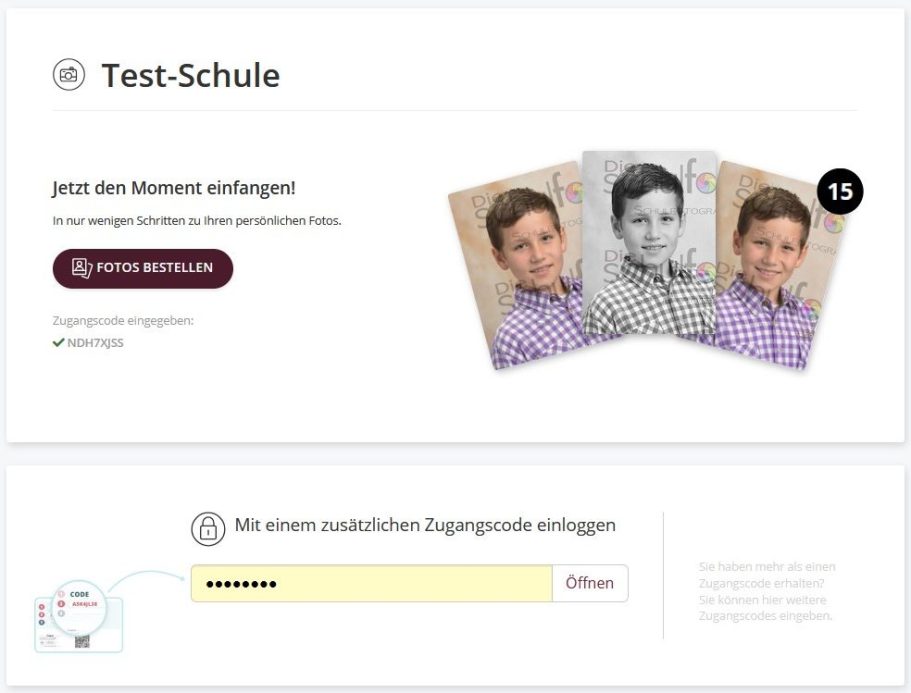911x693 pixels.
Task: Click the help text about multiple Zugangscodes
Action: (x=766, y=591)
